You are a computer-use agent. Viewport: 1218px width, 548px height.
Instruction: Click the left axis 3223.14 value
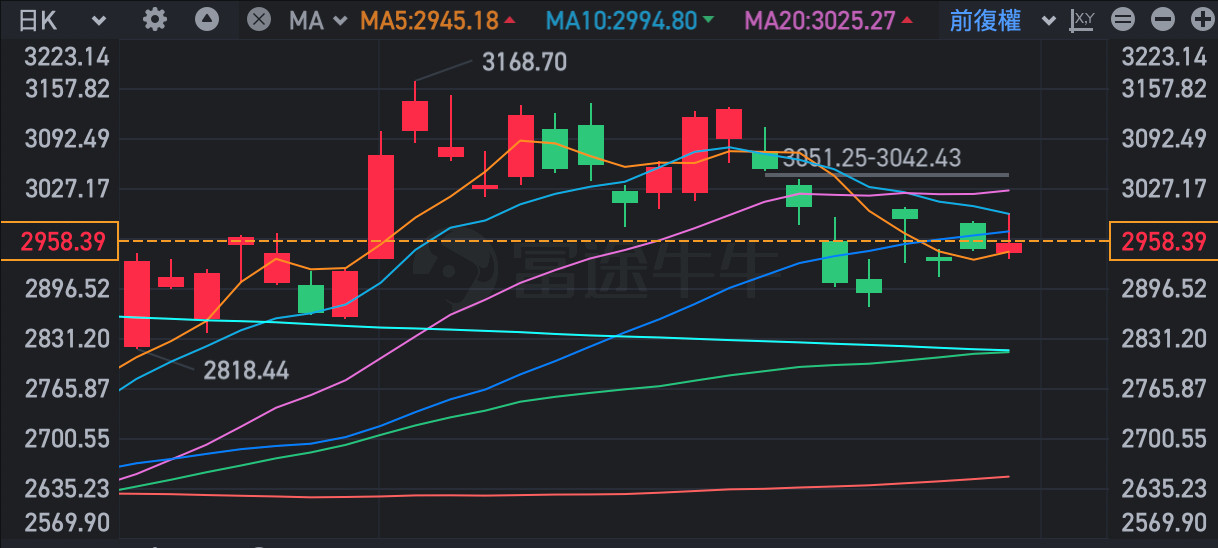point(67,56)
